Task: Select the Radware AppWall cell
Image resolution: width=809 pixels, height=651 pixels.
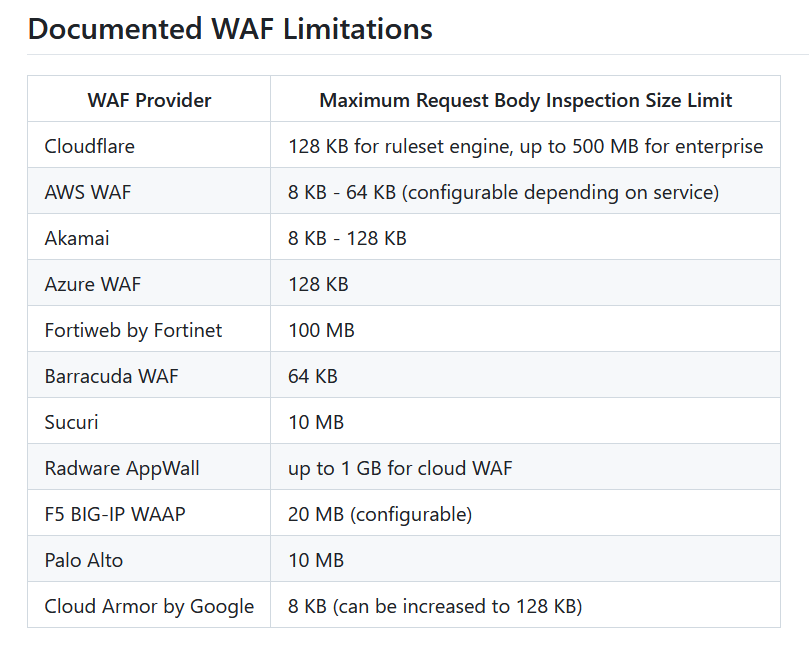Action: point(122,468)
